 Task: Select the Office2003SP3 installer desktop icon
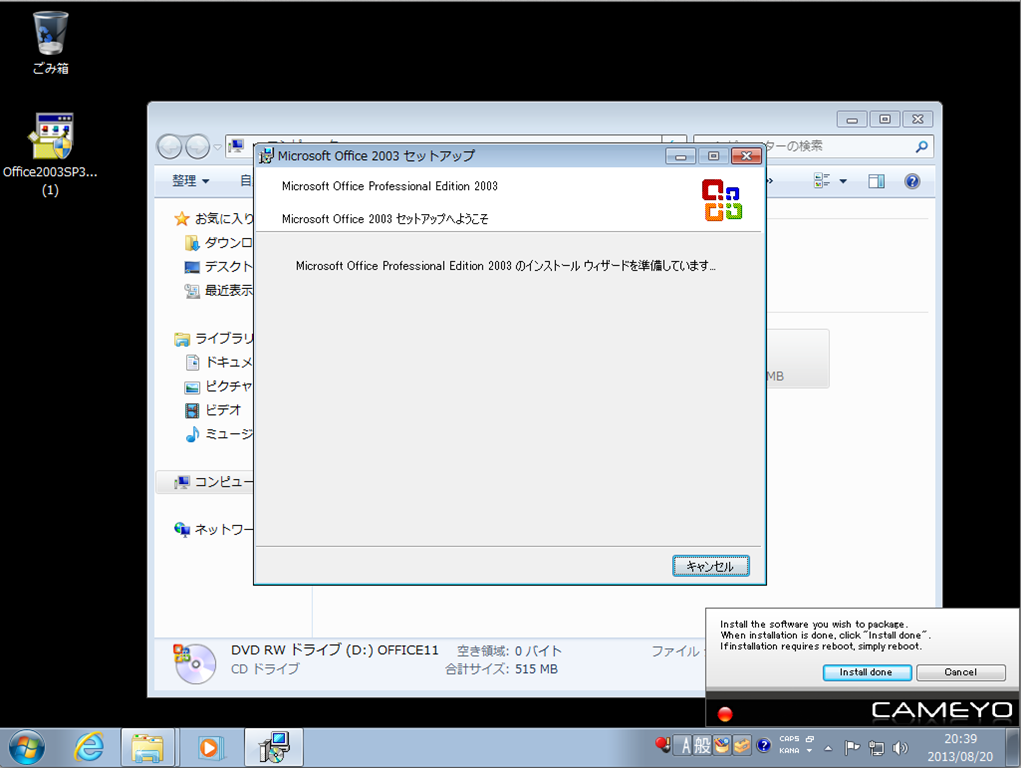pyautogui.click(x=50, y=155)
